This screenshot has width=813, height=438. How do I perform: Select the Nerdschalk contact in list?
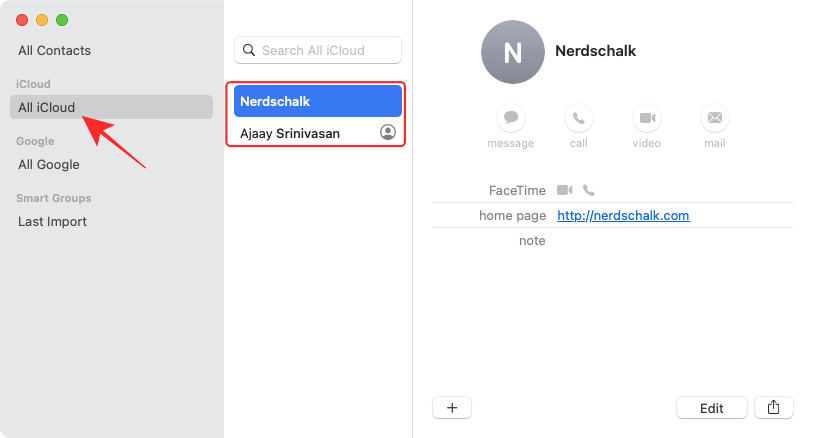[317, 101]
